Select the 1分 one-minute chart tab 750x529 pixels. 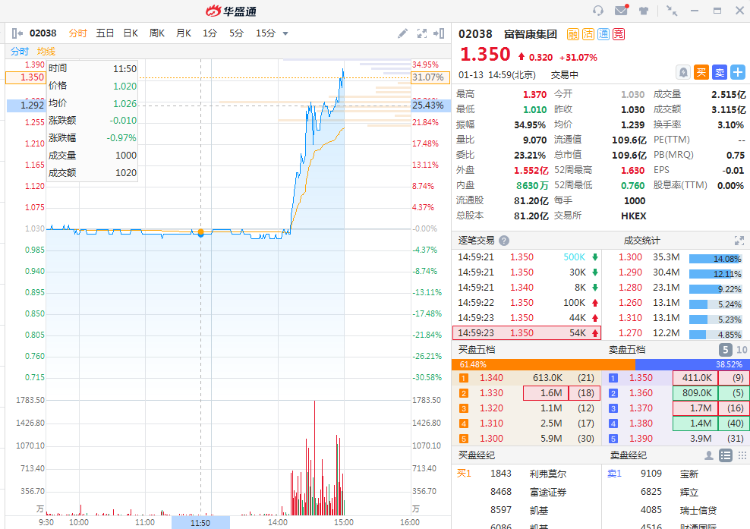point(210,33)
